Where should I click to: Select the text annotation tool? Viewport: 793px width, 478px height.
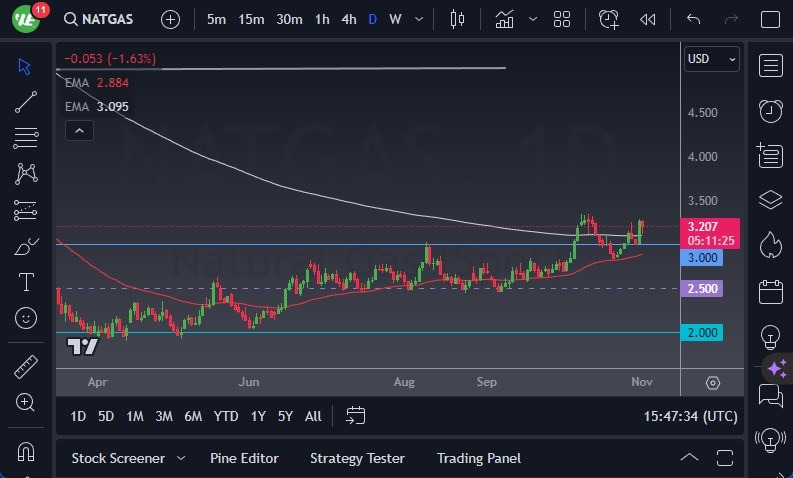pyautogui.click(x=26, y=282)
